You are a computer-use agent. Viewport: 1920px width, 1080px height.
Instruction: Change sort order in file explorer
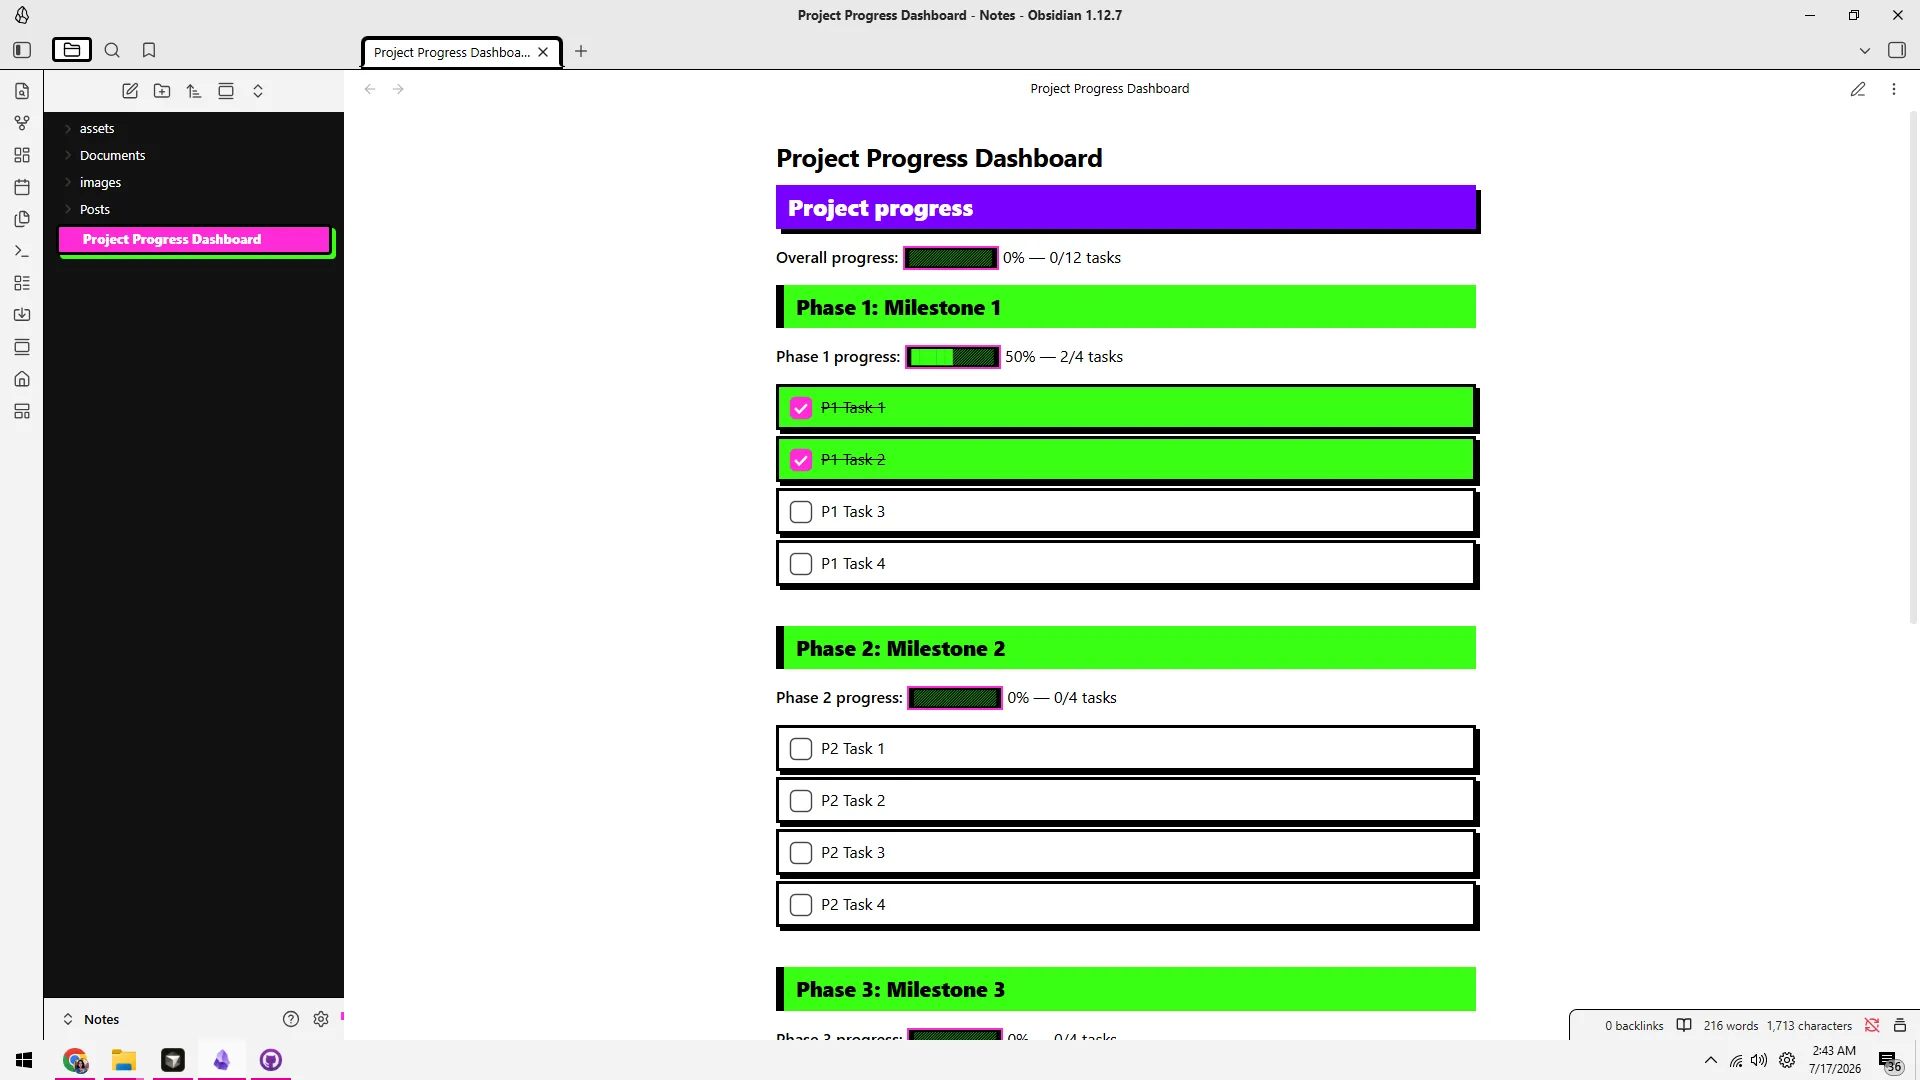[x=194, y=91]
